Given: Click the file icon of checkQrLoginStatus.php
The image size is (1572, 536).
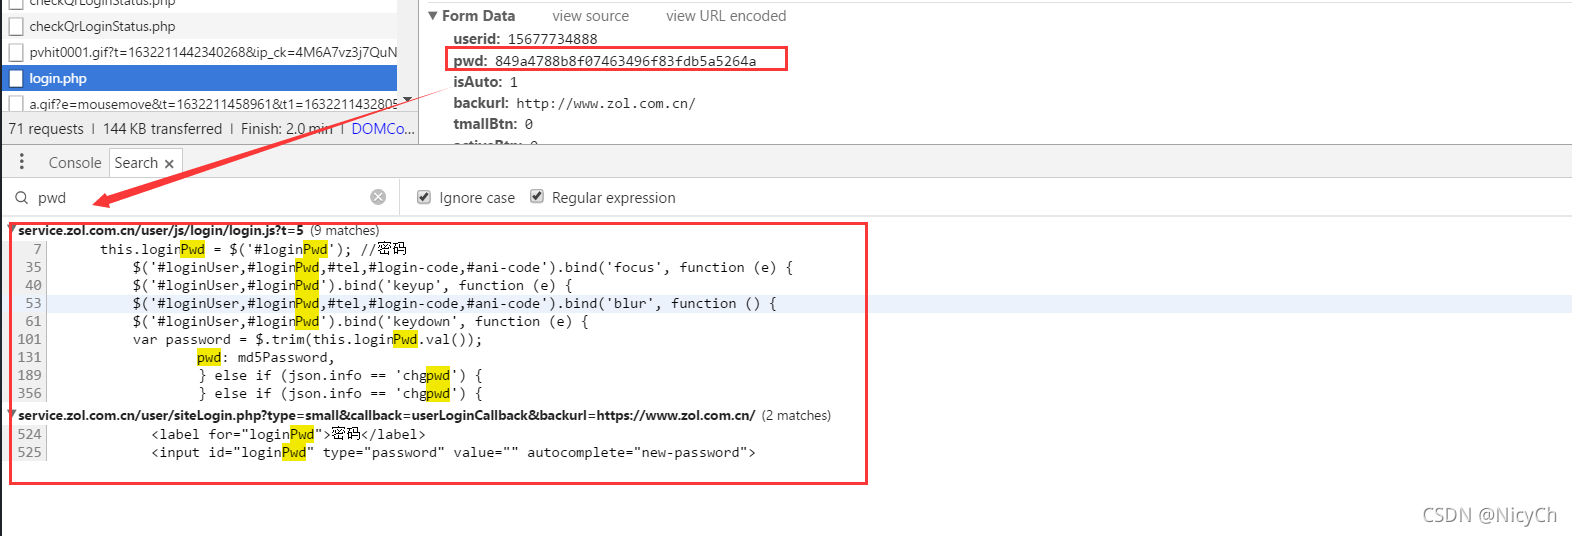Looking at the screenshot, I should coord(15,26).
